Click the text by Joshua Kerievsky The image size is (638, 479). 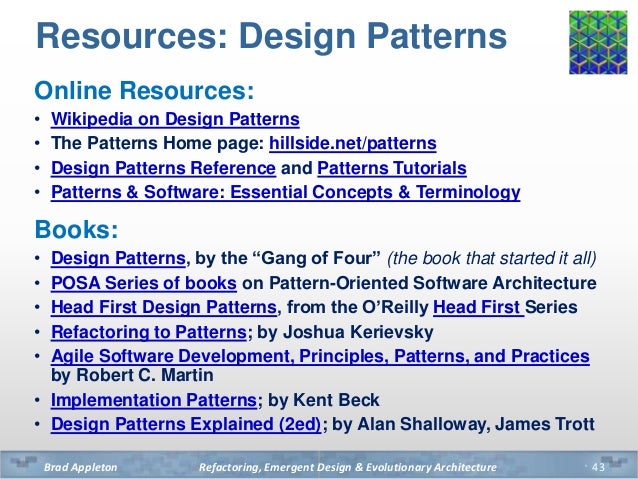[x=345, y=332]
